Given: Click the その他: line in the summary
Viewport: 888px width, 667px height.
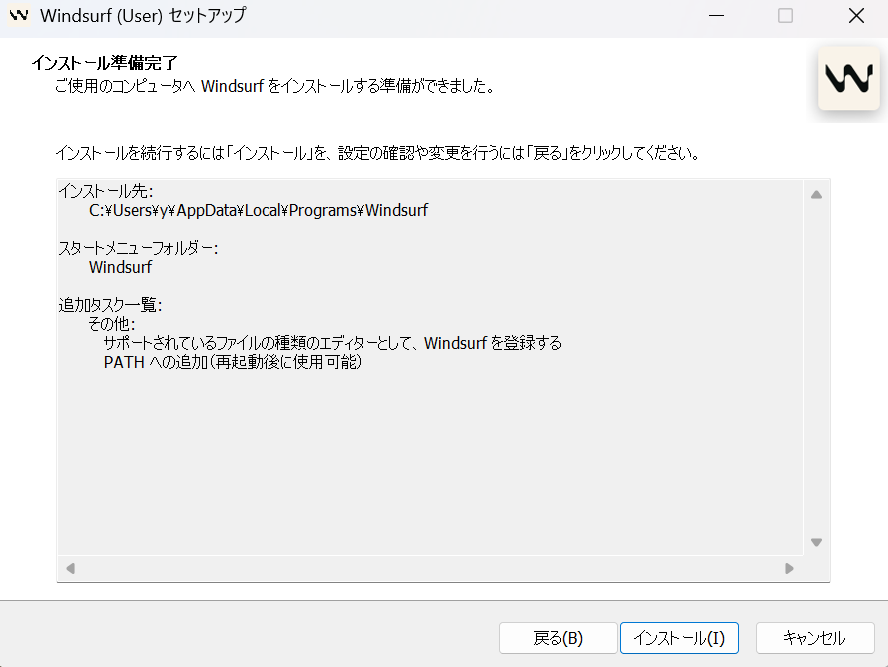Looking at the screenshot, I should click(x=112, y=324).
